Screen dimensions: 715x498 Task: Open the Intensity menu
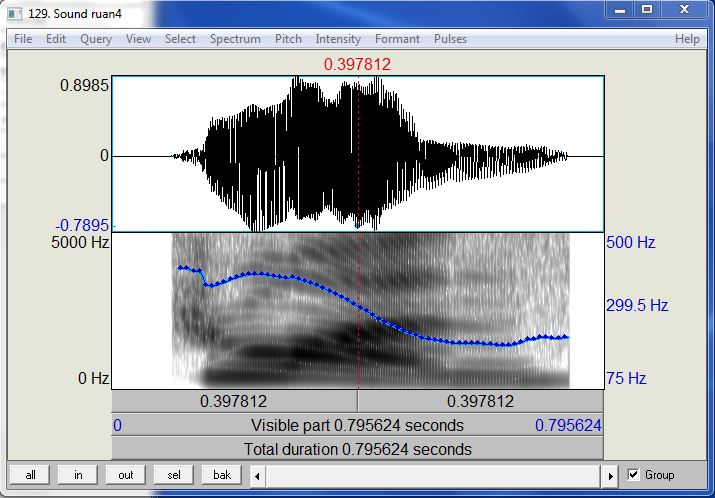338,39
